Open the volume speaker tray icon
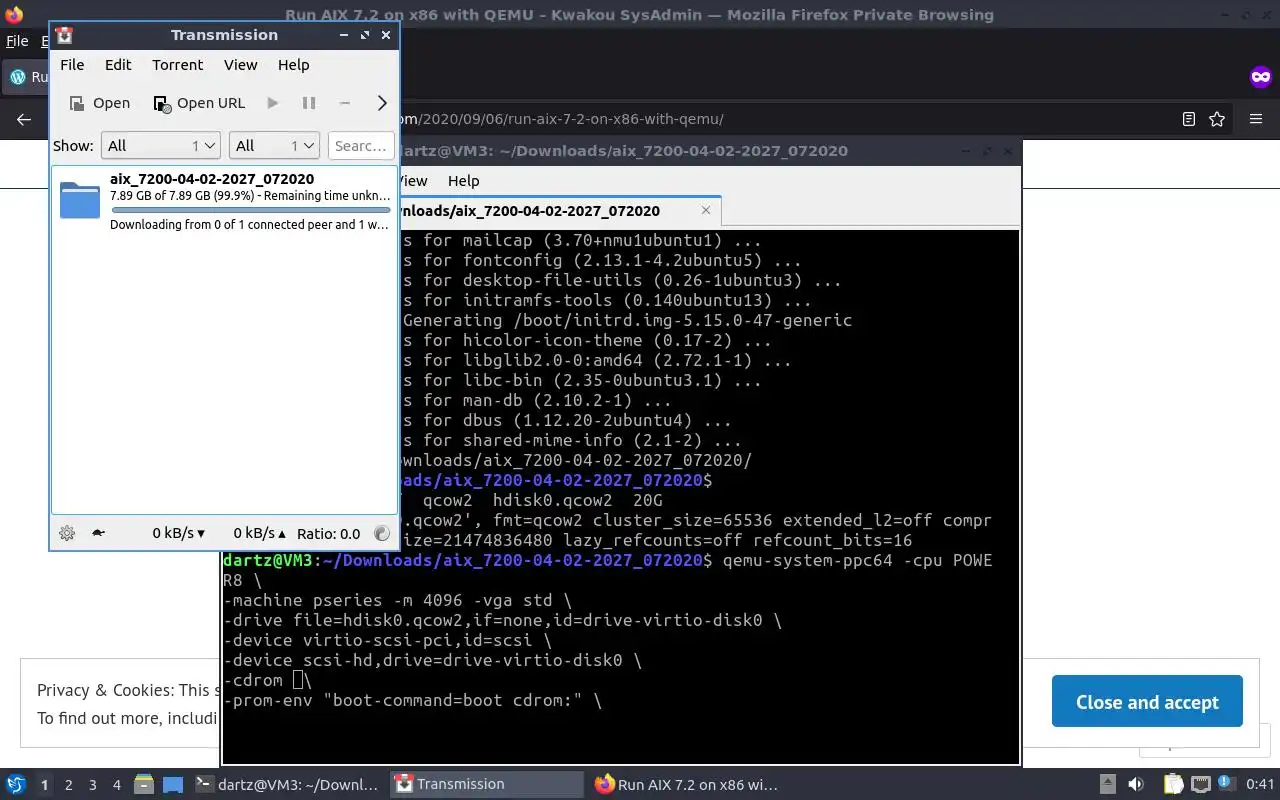Viewport: 1280px width, 800px height. pyautogui.click(x=1136, y=784)
